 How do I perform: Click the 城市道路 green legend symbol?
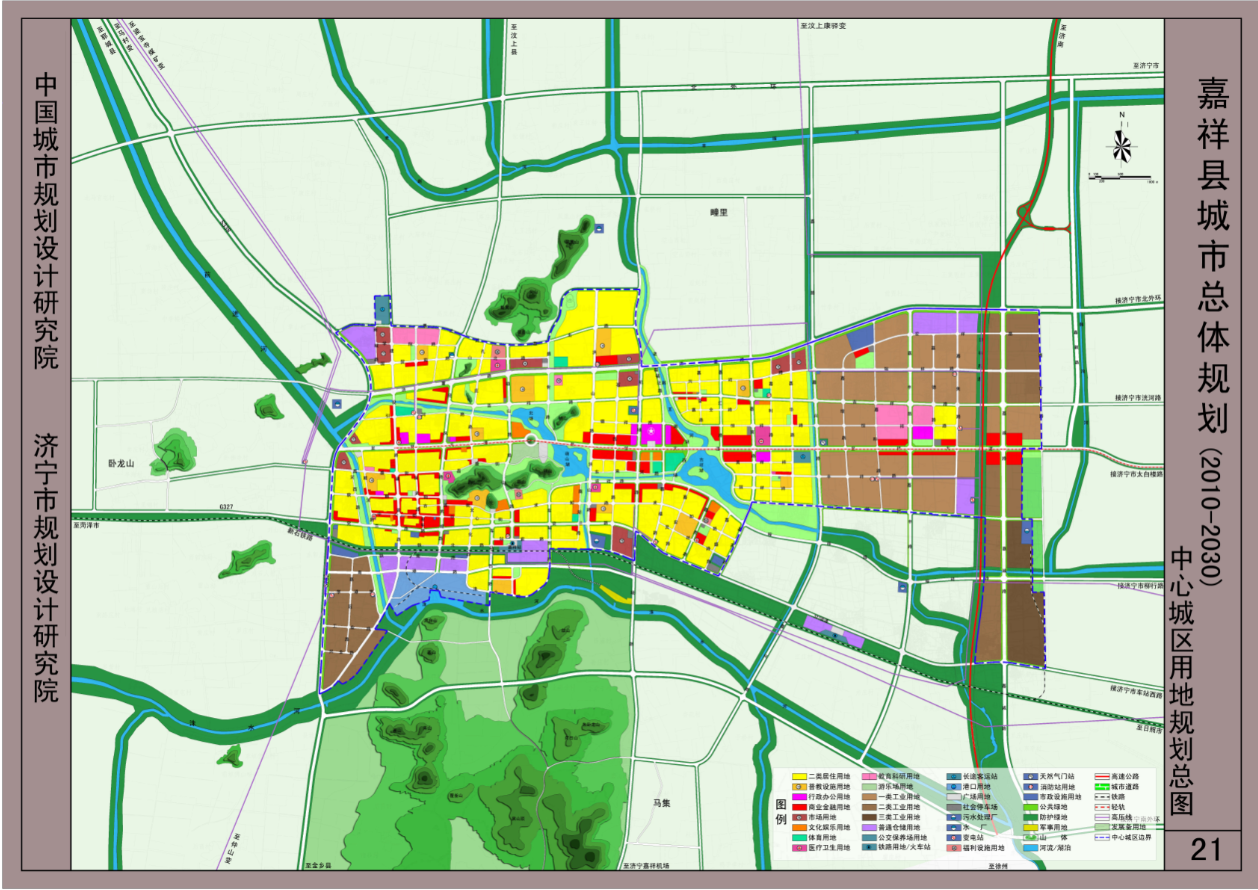(1102, 786)
